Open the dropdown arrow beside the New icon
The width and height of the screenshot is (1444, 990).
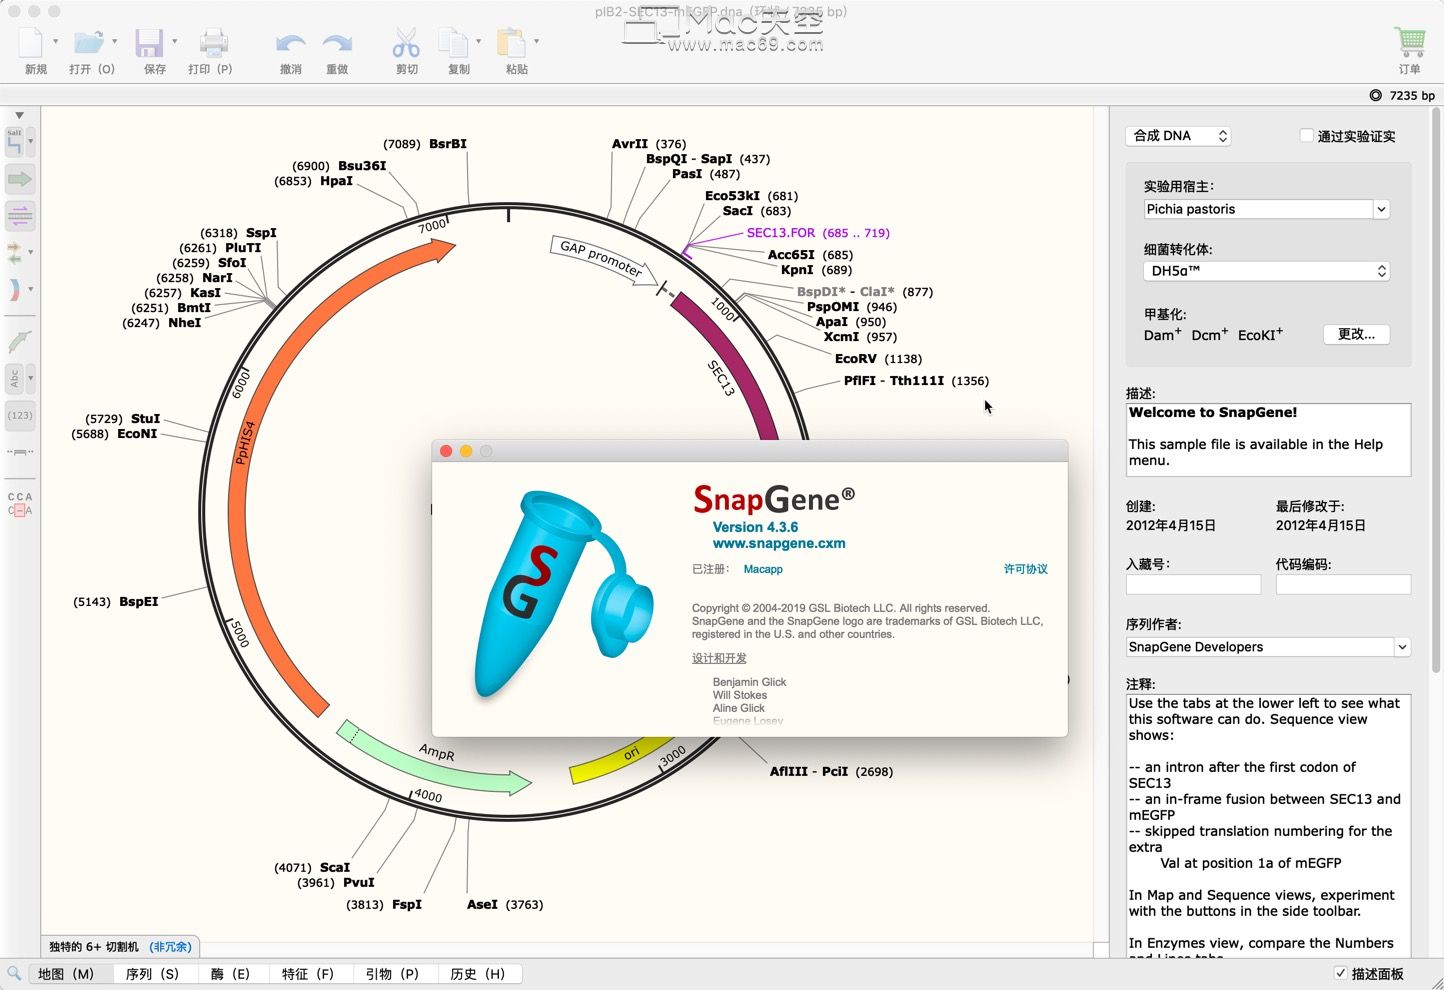[x=55, y=42]
